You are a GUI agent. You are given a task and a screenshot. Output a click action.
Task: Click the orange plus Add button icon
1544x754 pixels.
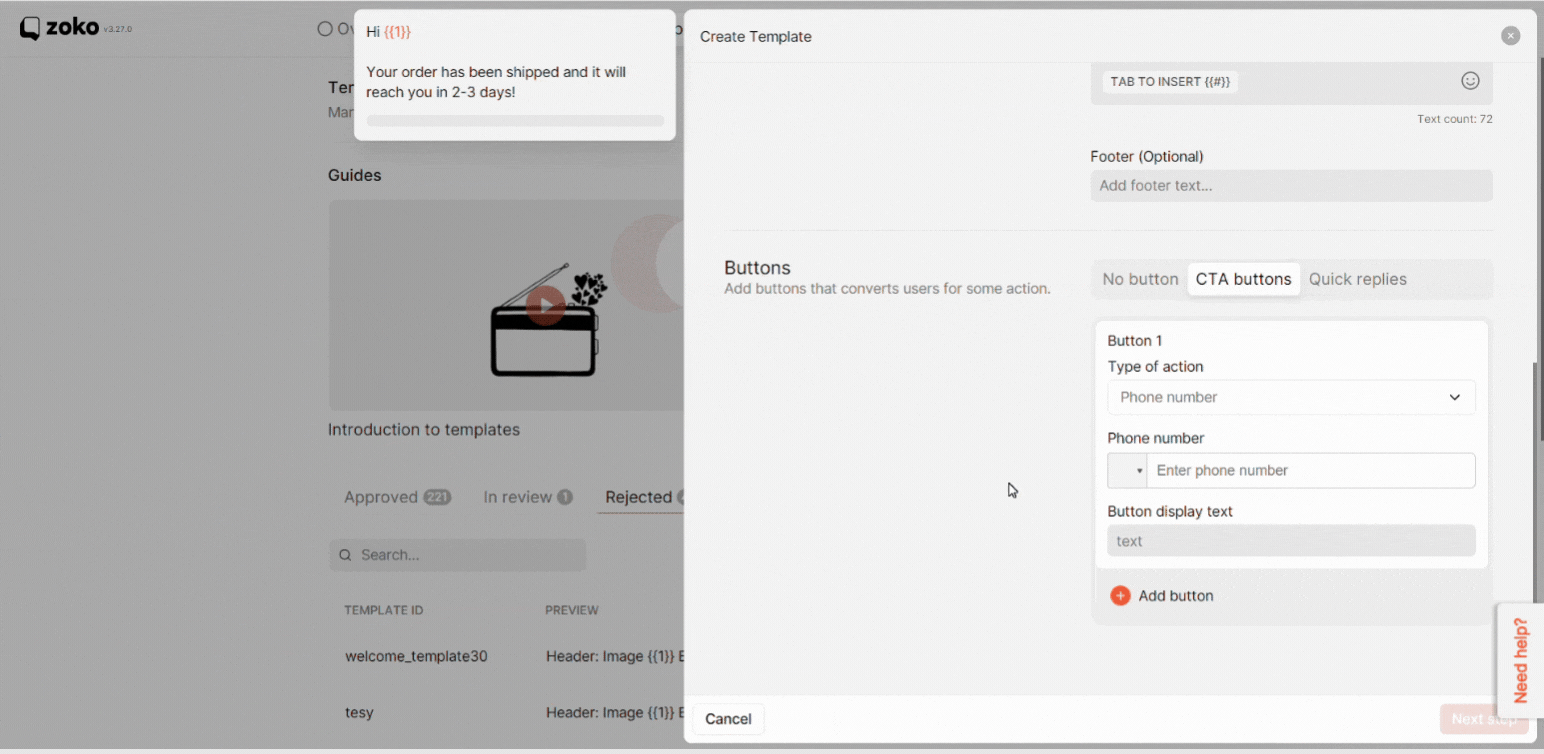pyautogui.click(x=1120, y=596)
